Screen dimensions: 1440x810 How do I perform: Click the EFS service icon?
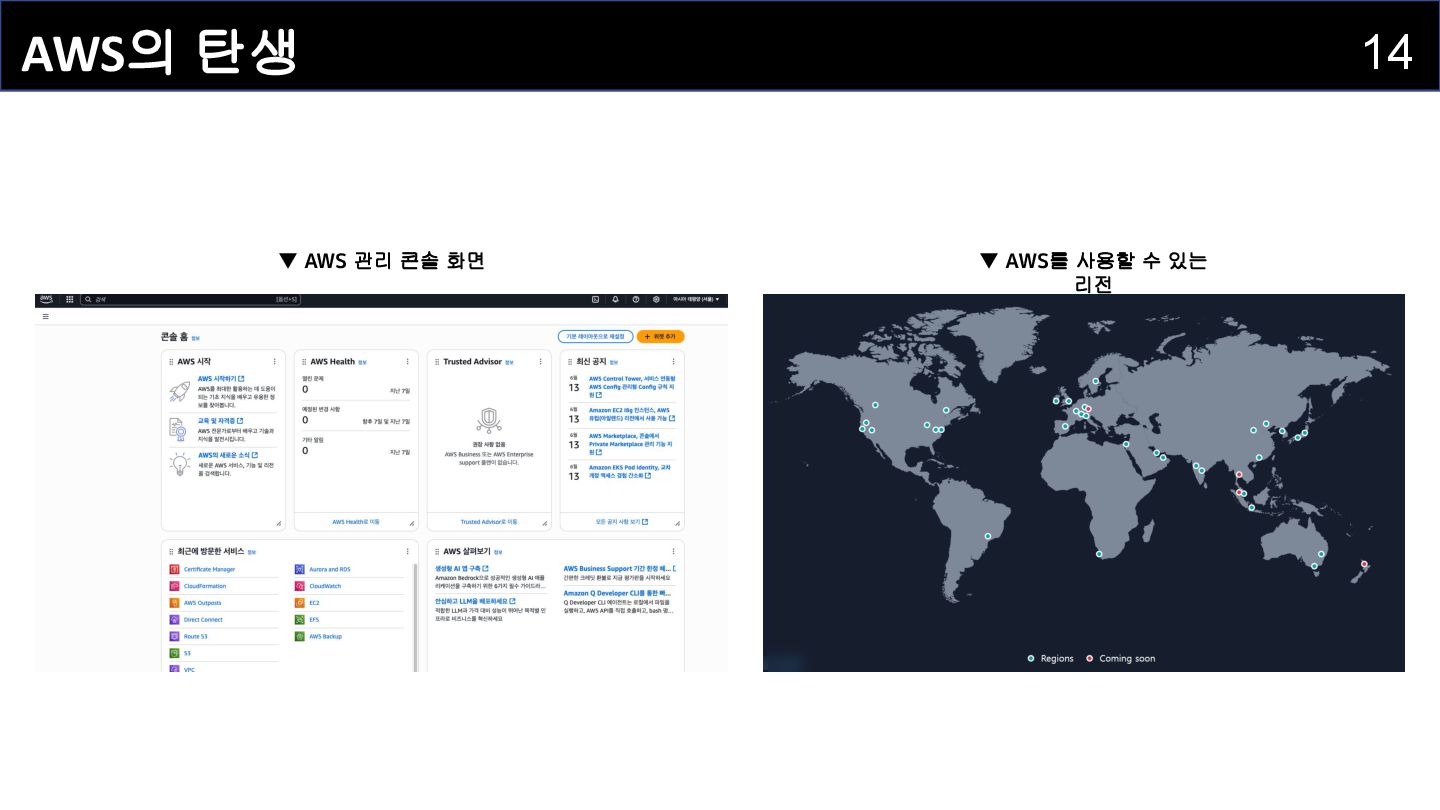point(300,620)
